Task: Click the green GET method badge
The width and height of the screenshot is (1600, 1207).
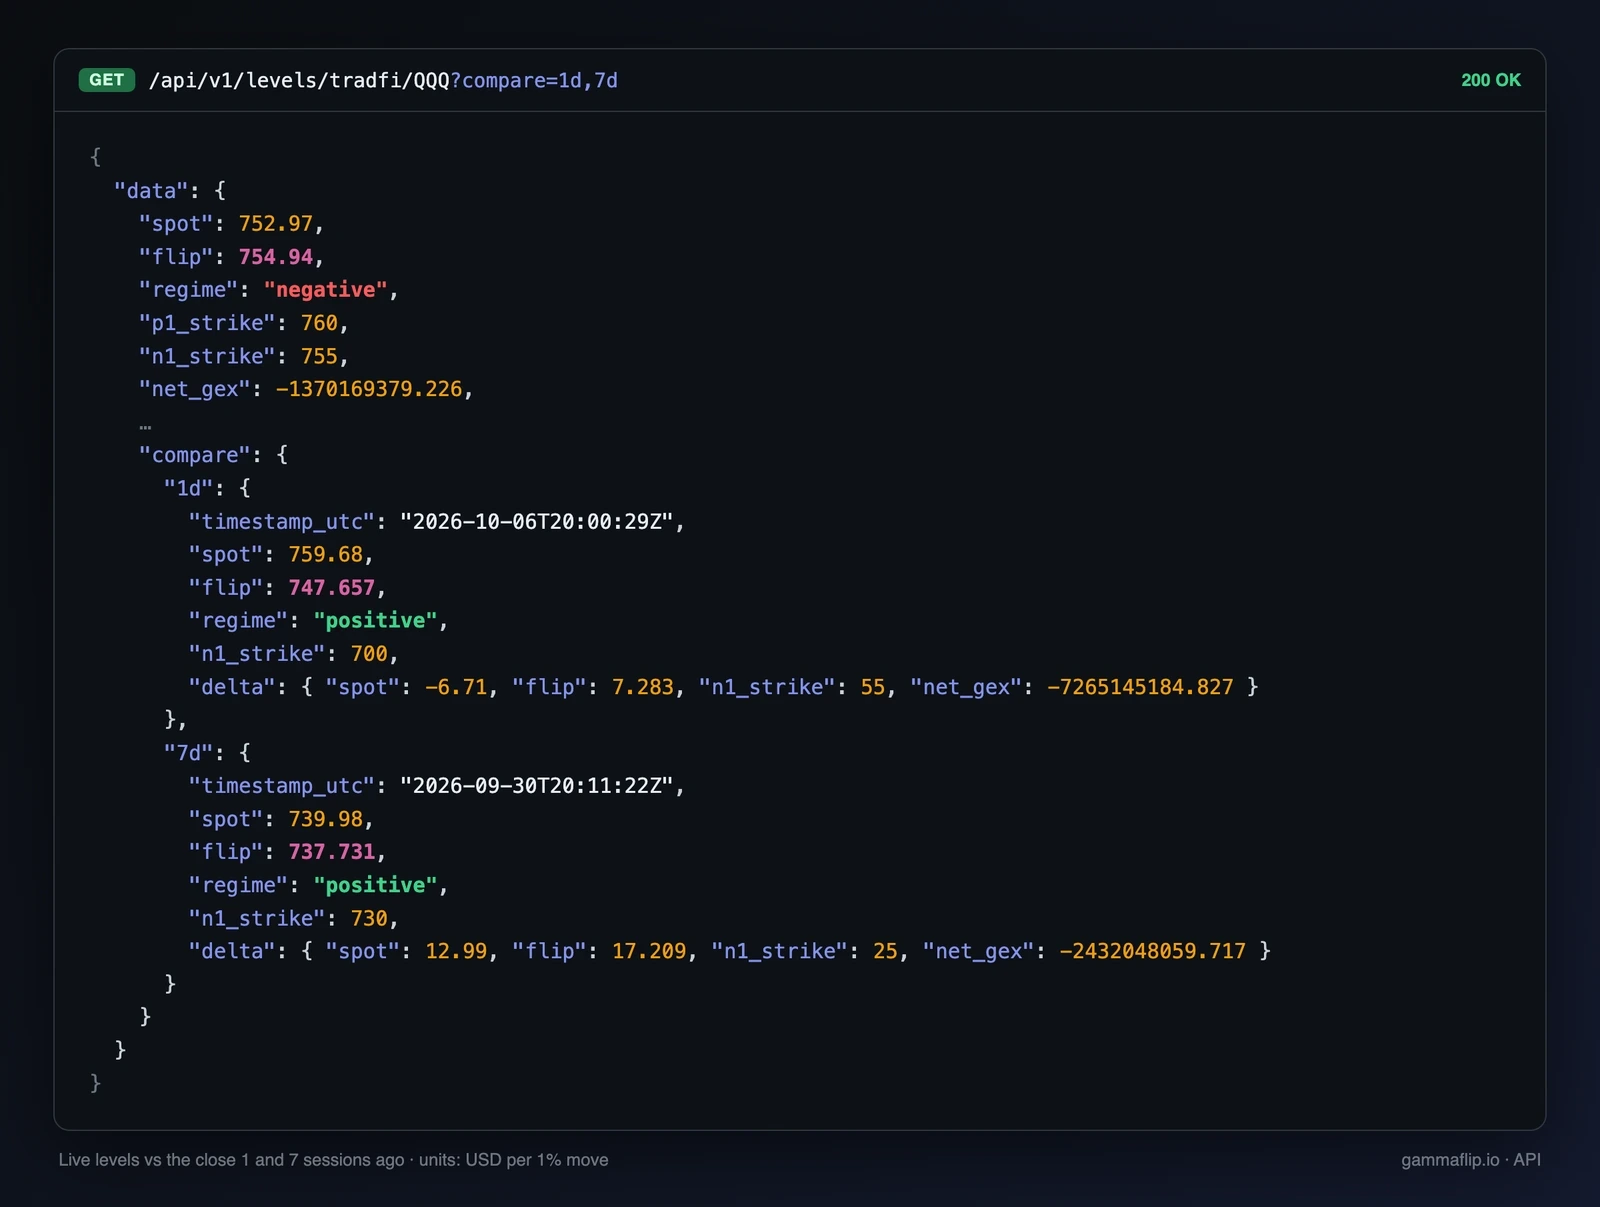Action: [x=107, y=80]
